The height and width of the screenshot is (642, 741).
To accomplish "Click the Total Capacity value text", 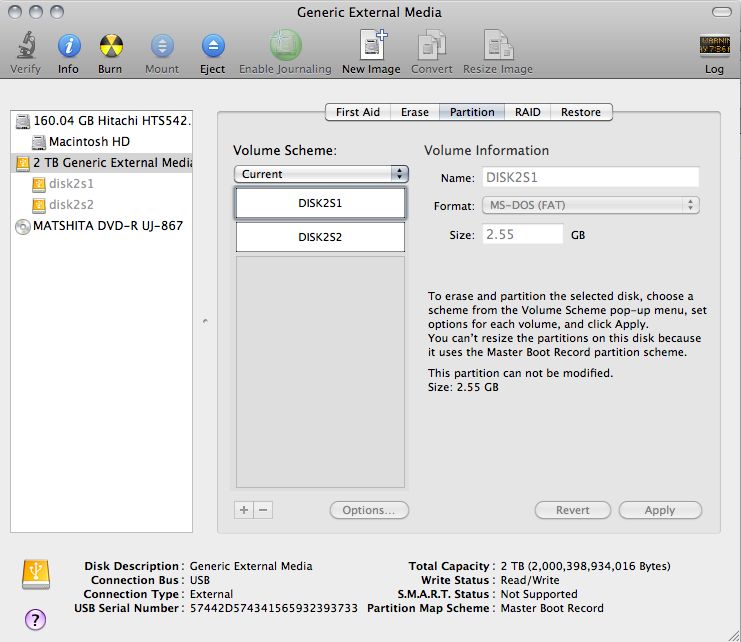I will coord(586,566).
